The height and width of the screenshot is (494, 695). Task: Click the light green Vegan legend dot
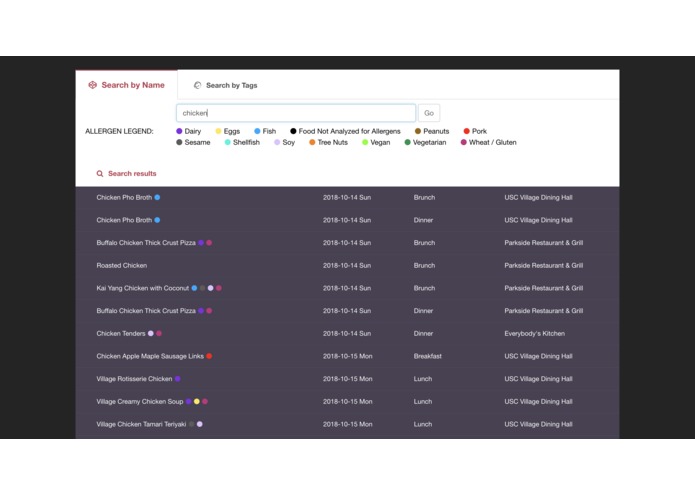click(x=365, y=142)
